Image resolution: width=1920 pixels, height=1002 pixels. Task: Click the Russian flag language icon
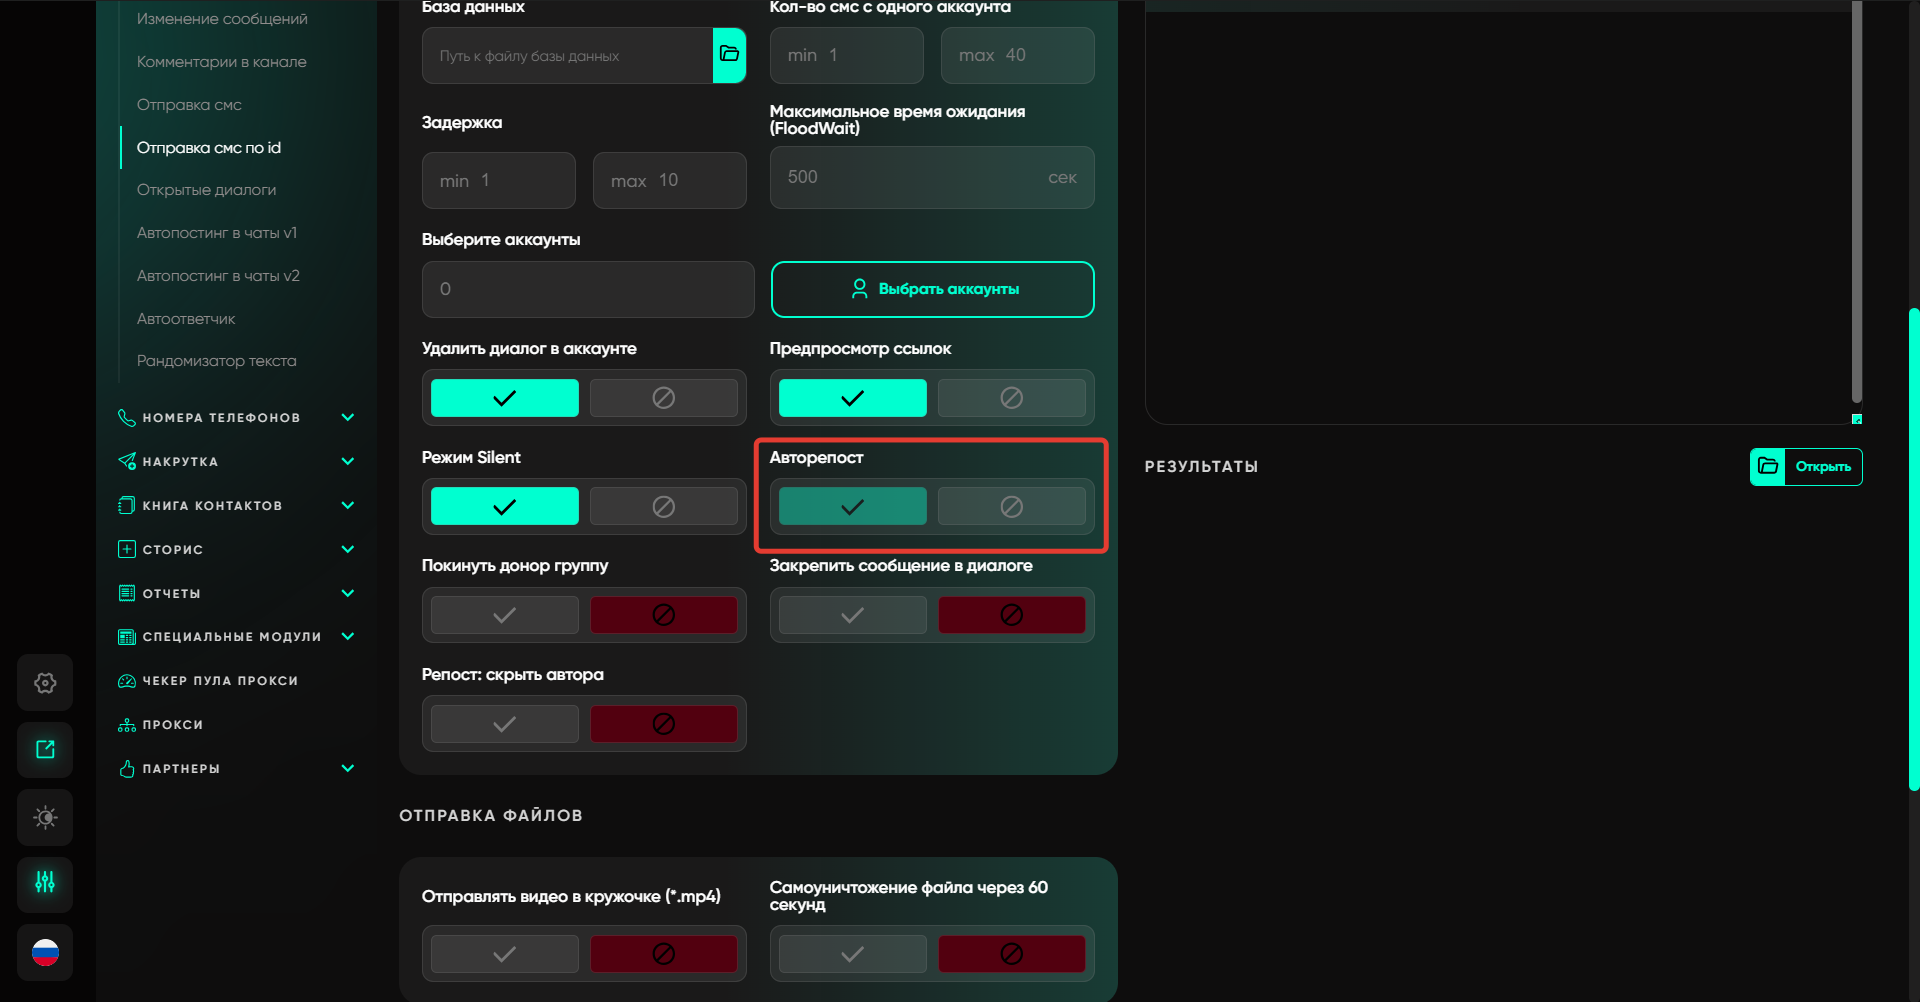tap(45, 952)
